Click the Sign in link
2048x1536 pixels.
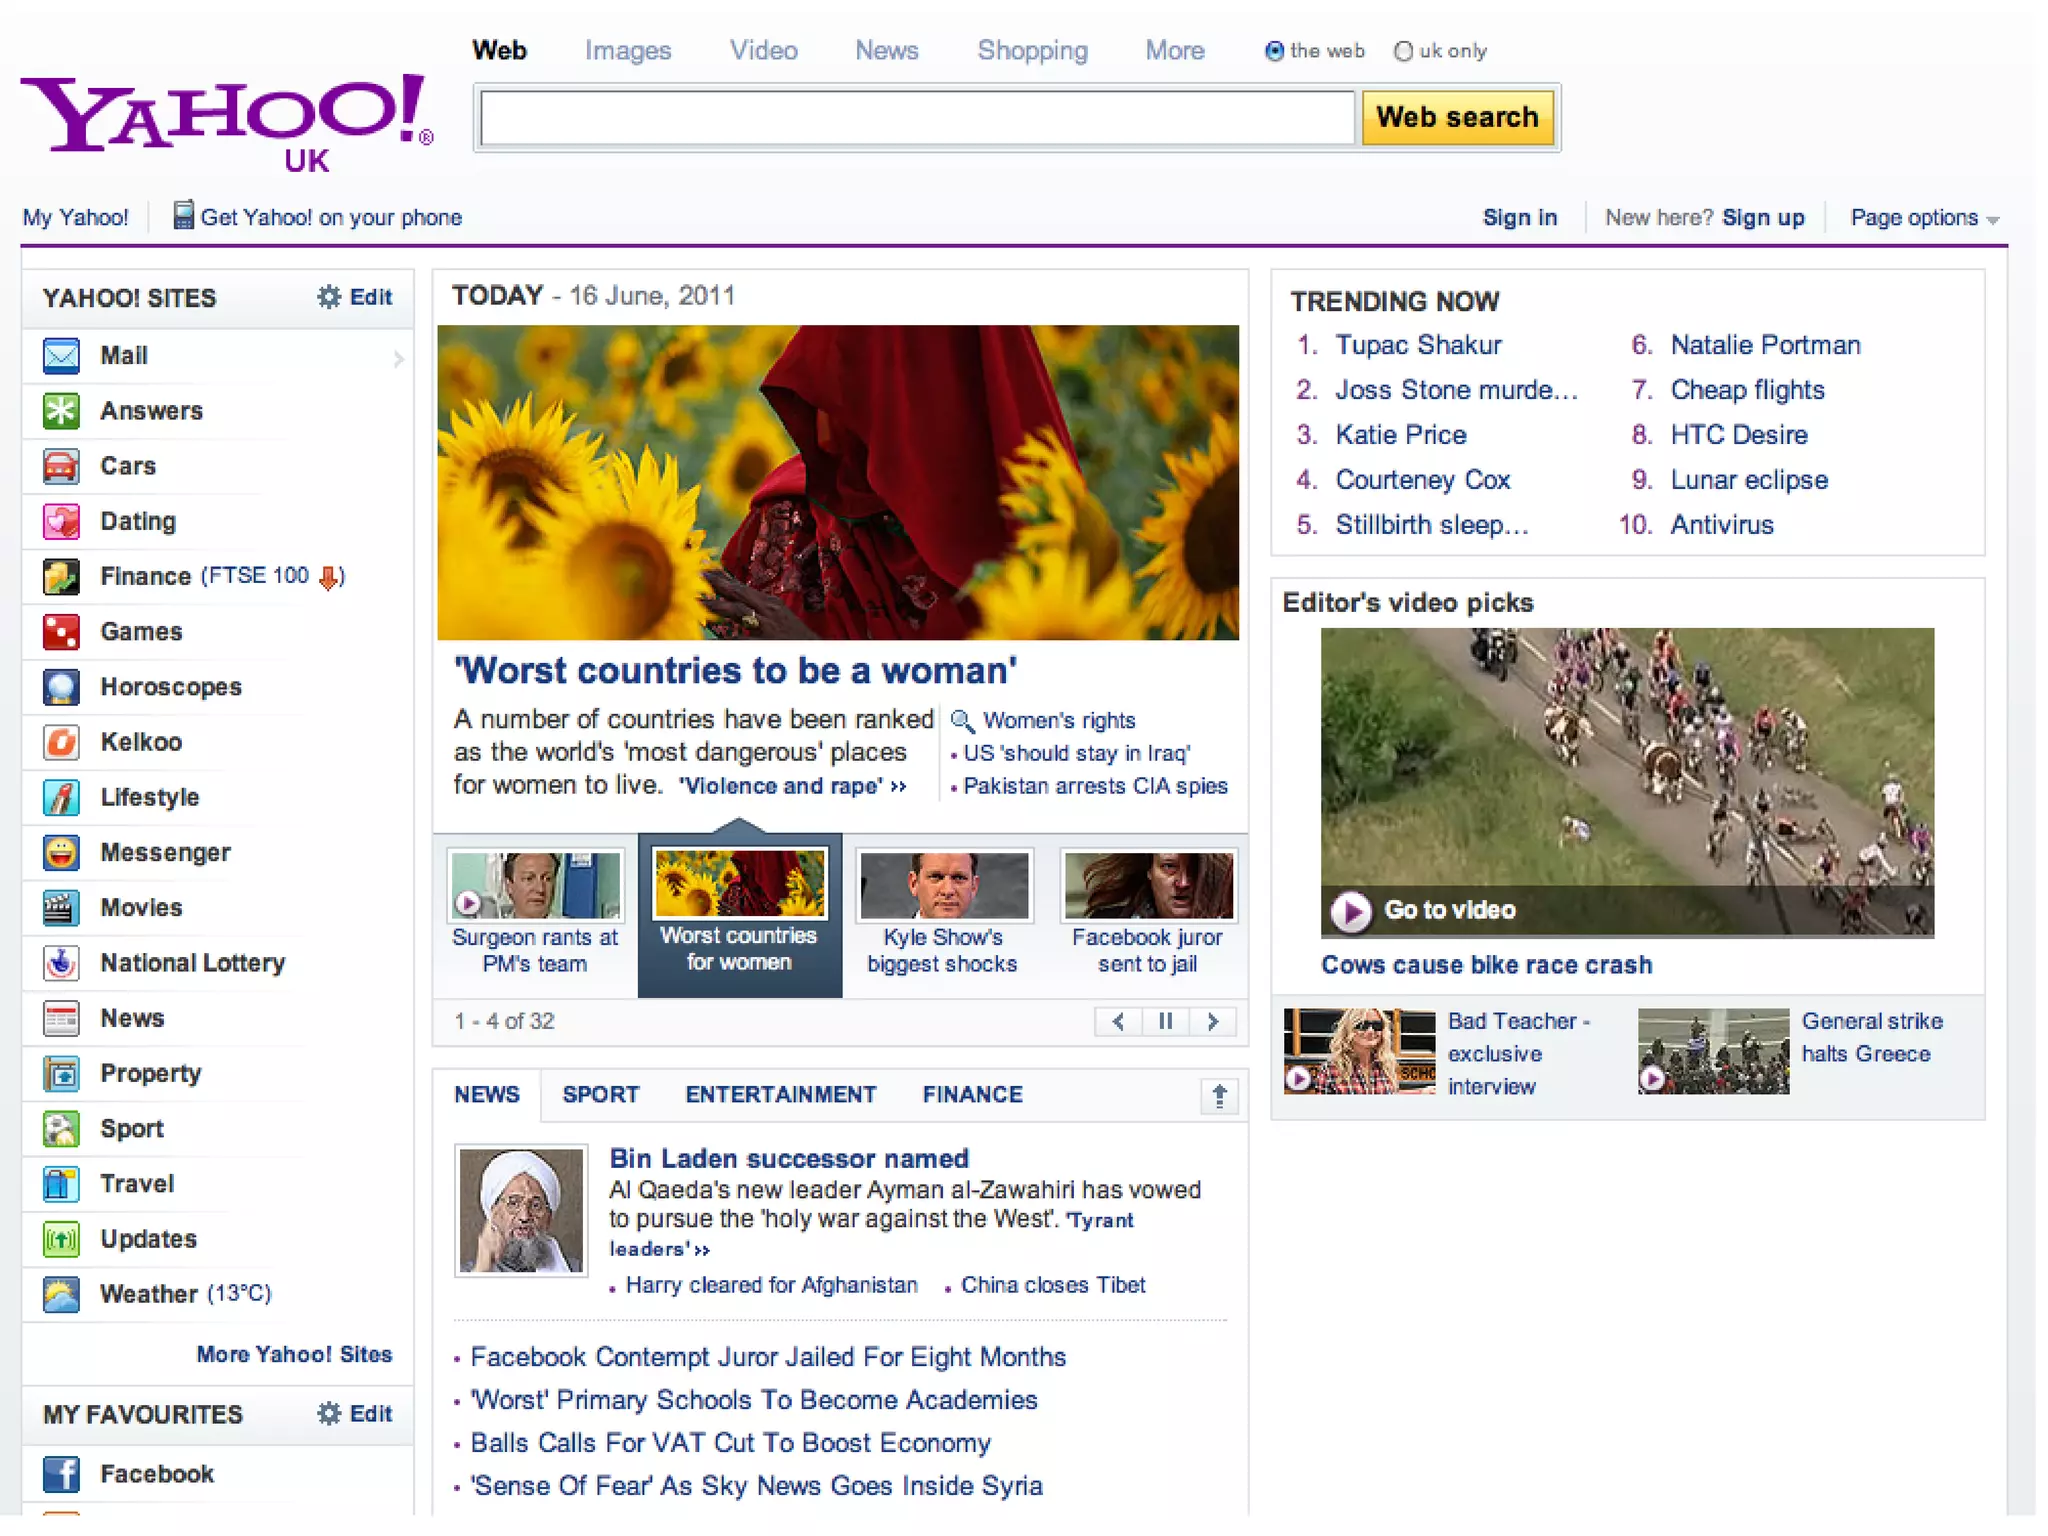click(1519, 218)
